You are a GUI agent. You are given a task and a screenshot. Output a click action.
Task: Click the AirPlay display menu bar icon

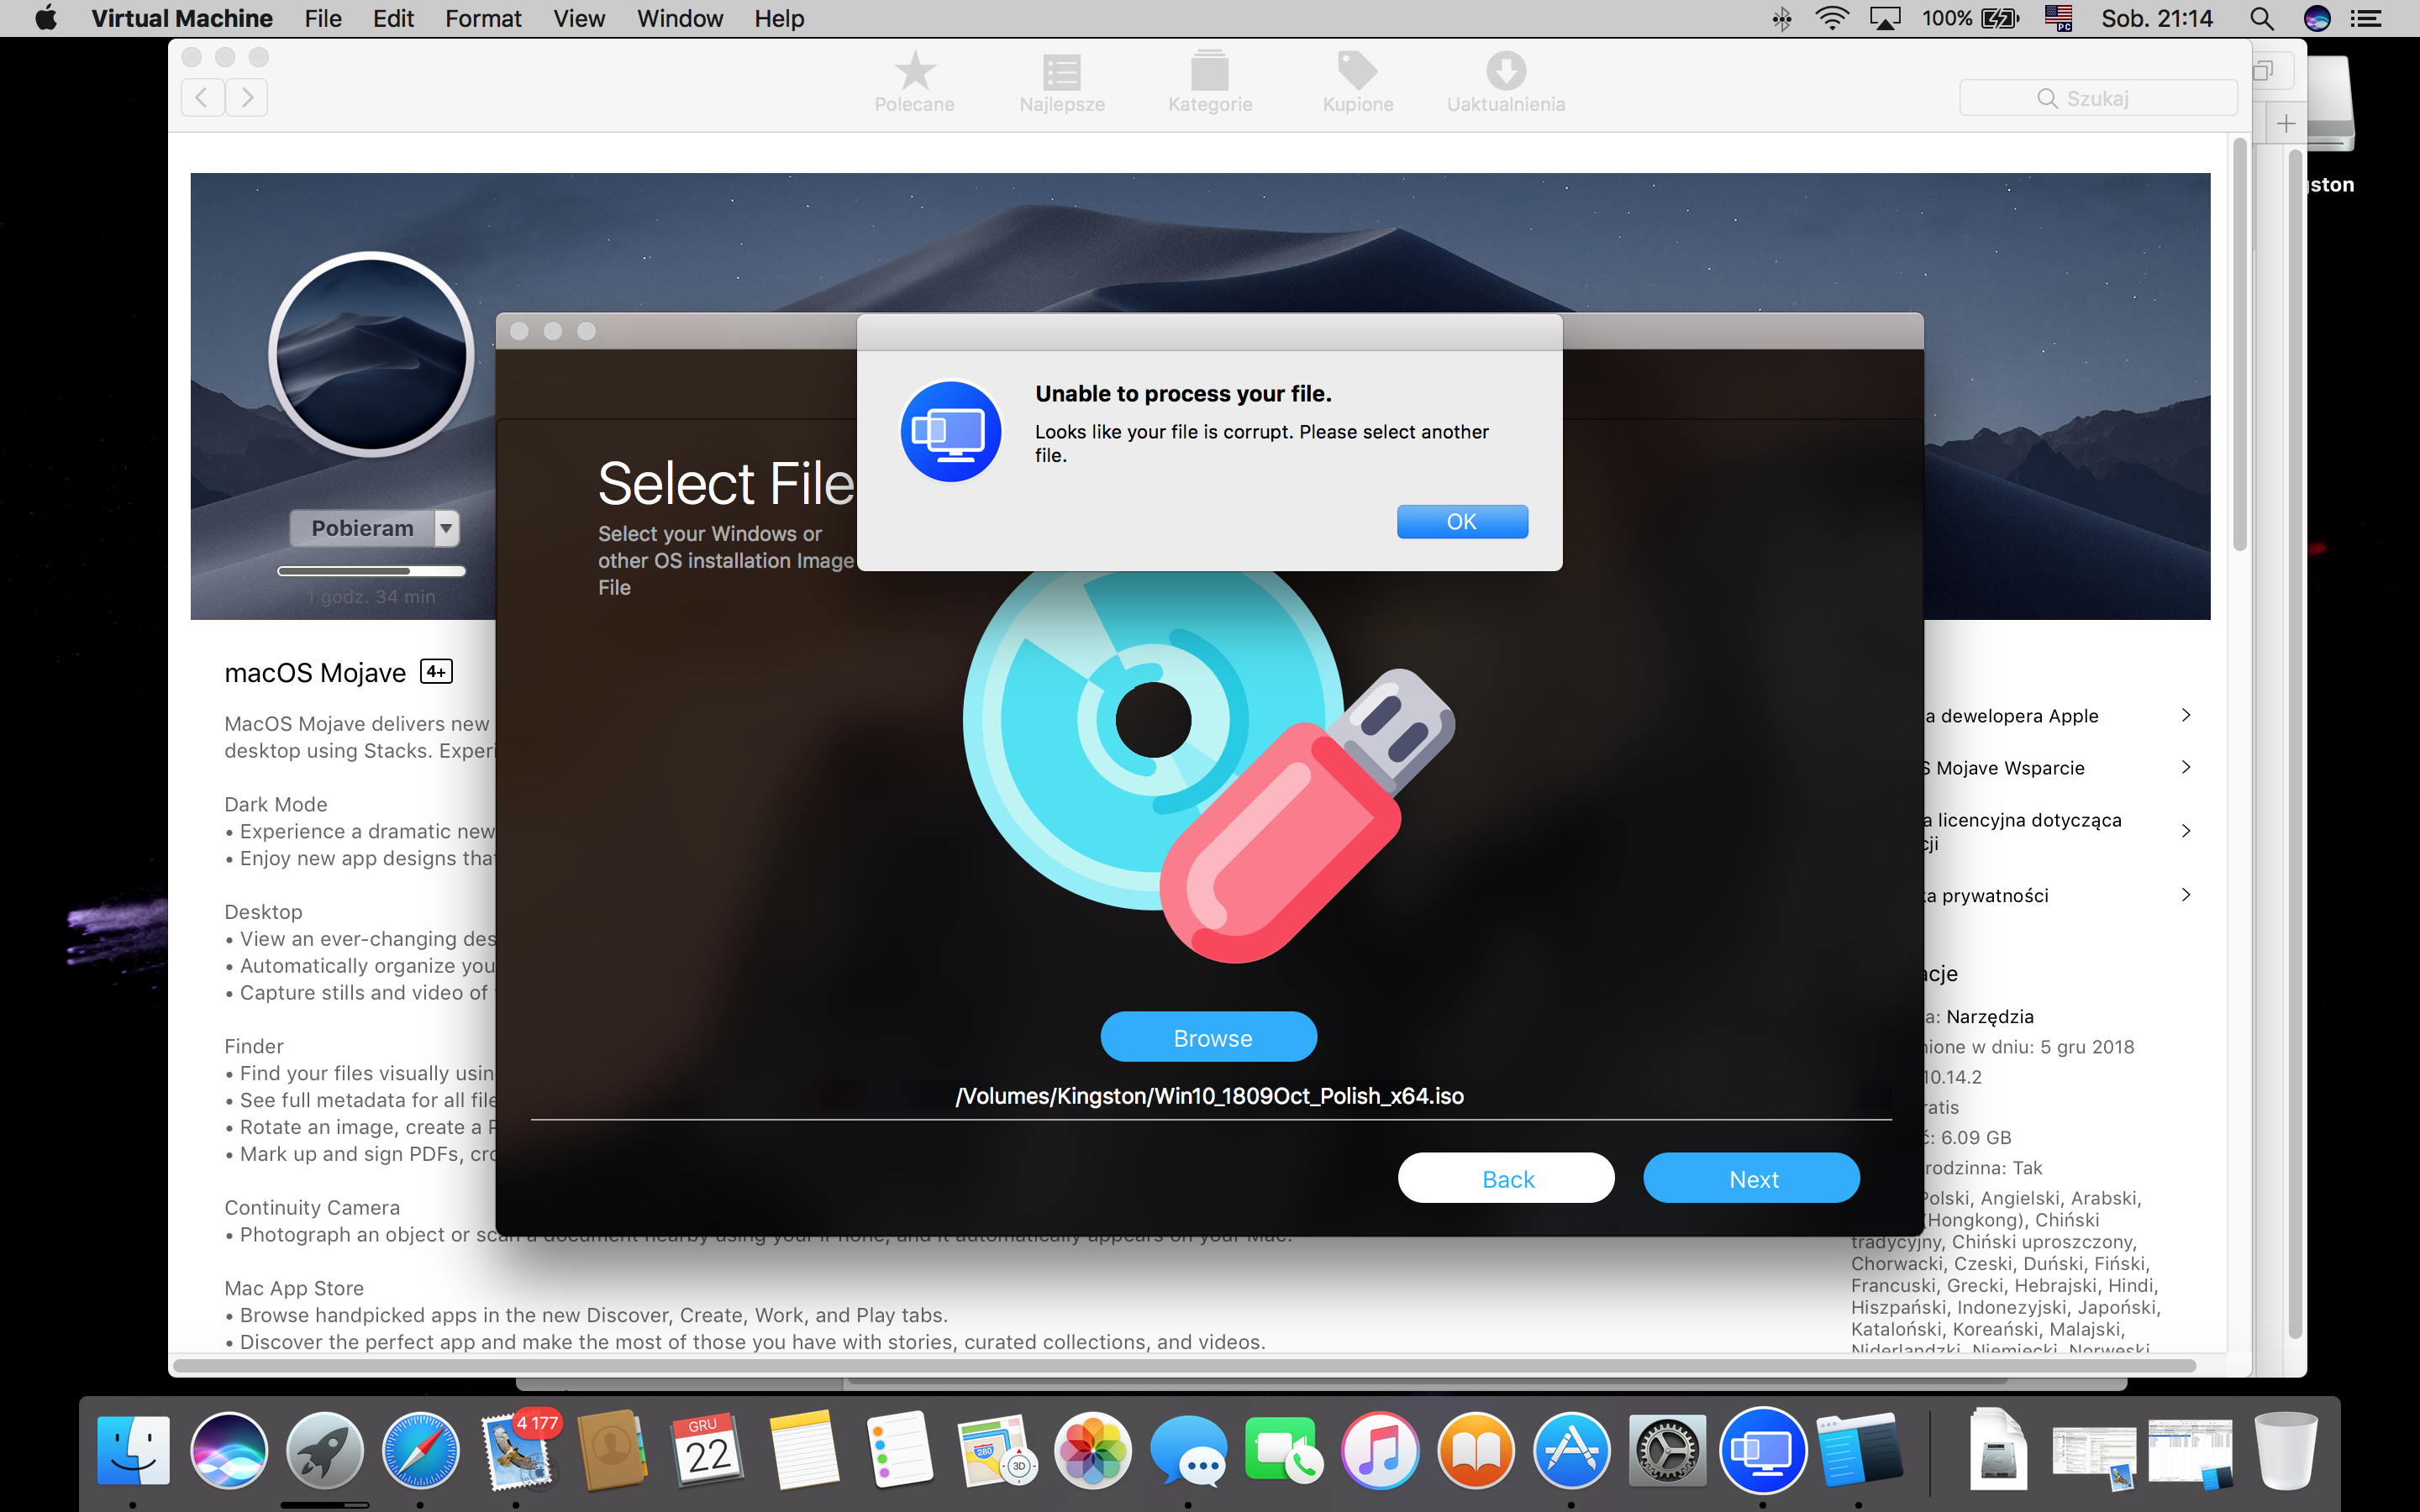click(1885, 18)
